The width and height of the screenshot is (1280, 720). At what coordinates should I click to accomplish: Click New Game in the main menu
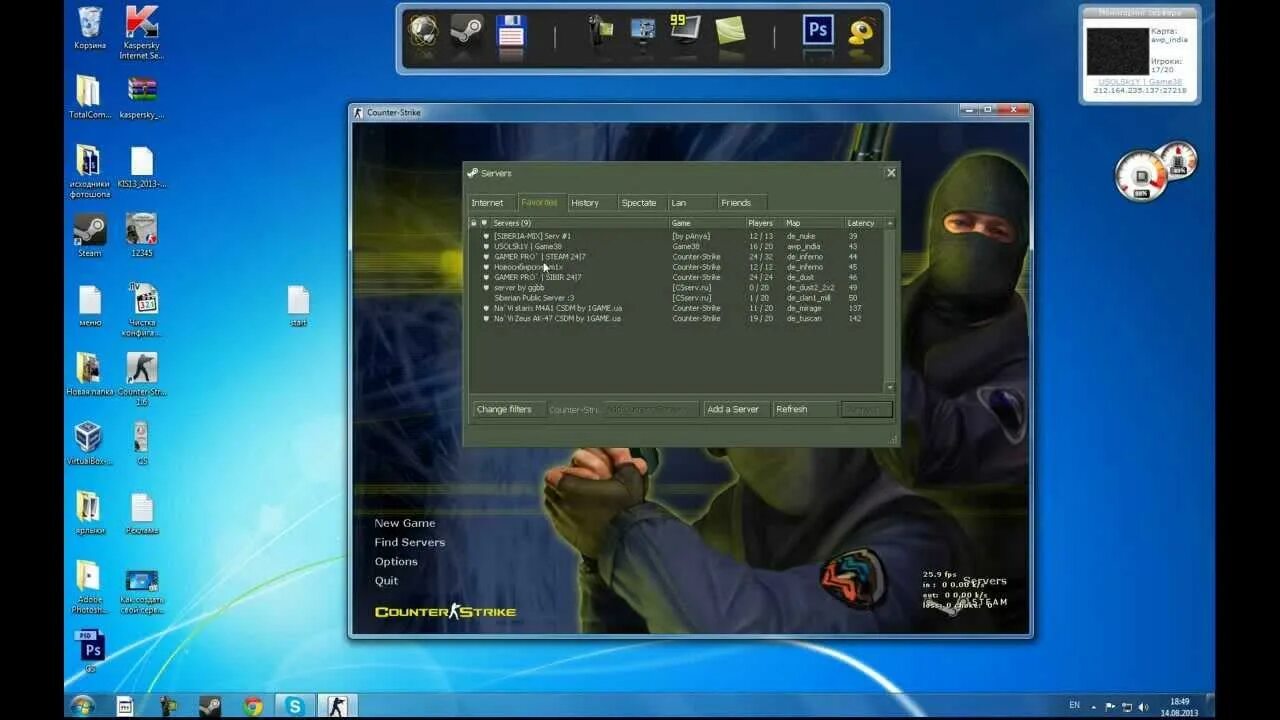pos(405,523)
